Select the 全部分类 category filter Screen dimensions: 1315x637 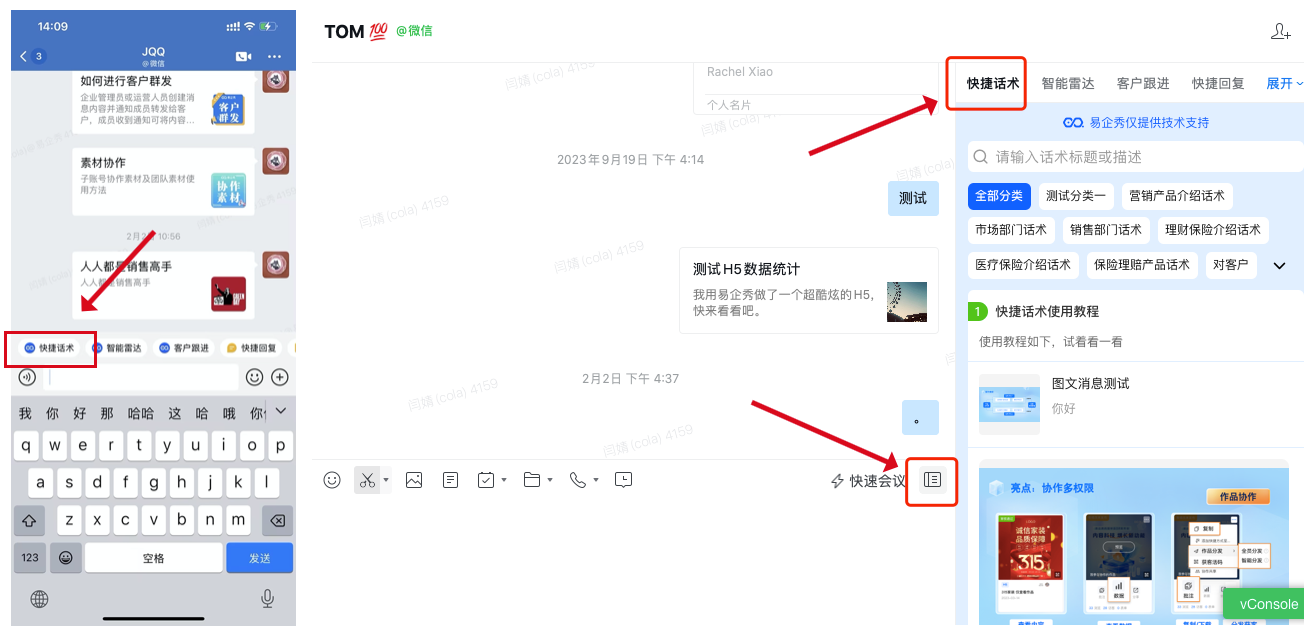tap(999, 196)
